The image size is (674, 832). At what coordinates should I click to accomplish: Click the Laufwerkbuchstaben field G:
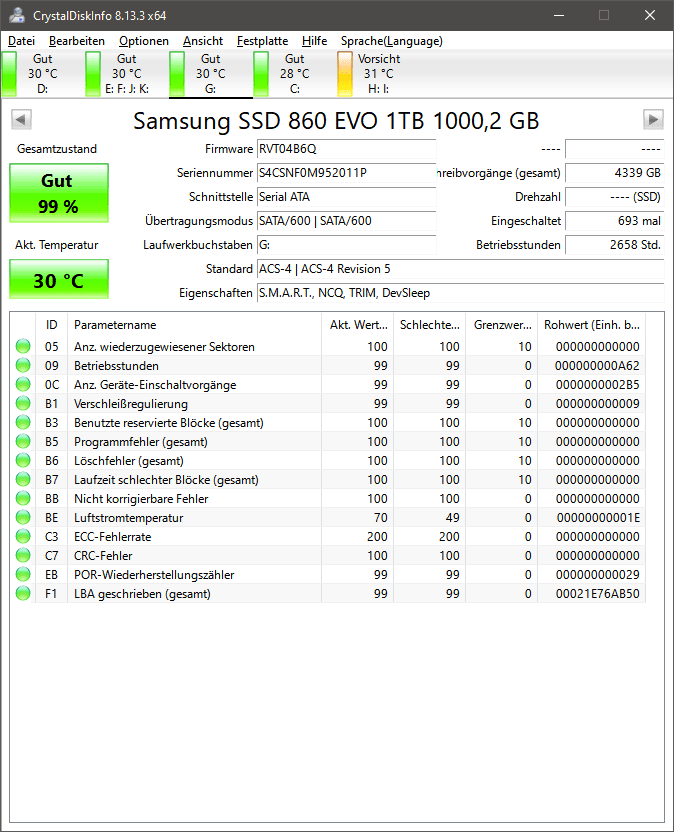(x=347, y=245)
